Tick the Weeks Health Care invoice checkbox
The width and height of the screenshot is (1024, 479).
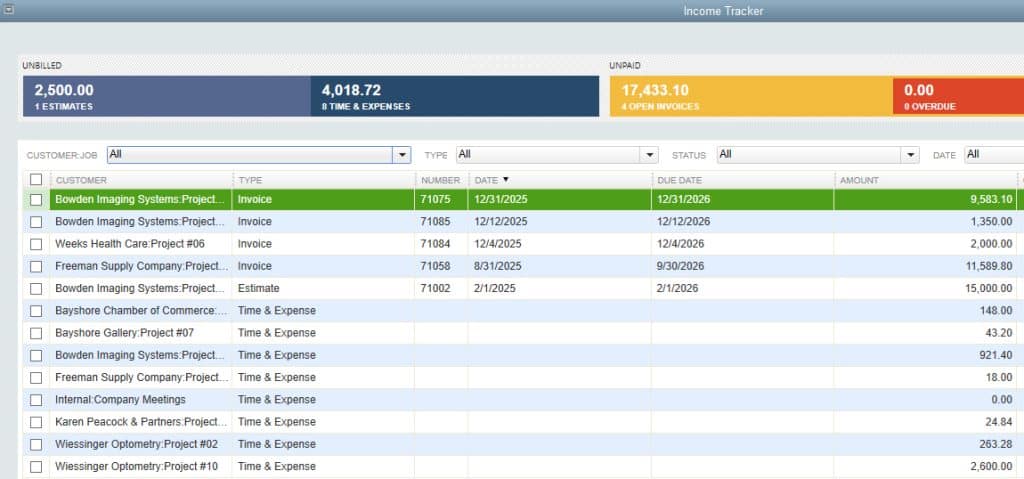pos(36,244)
